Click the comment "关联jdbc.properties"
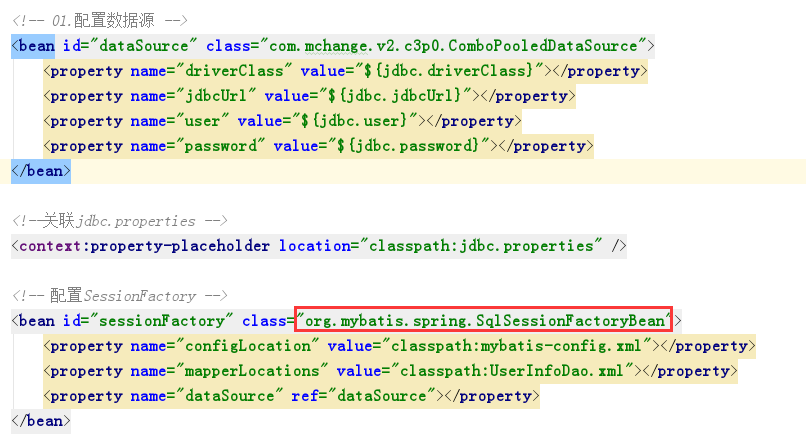 click(x=119, y=221)
